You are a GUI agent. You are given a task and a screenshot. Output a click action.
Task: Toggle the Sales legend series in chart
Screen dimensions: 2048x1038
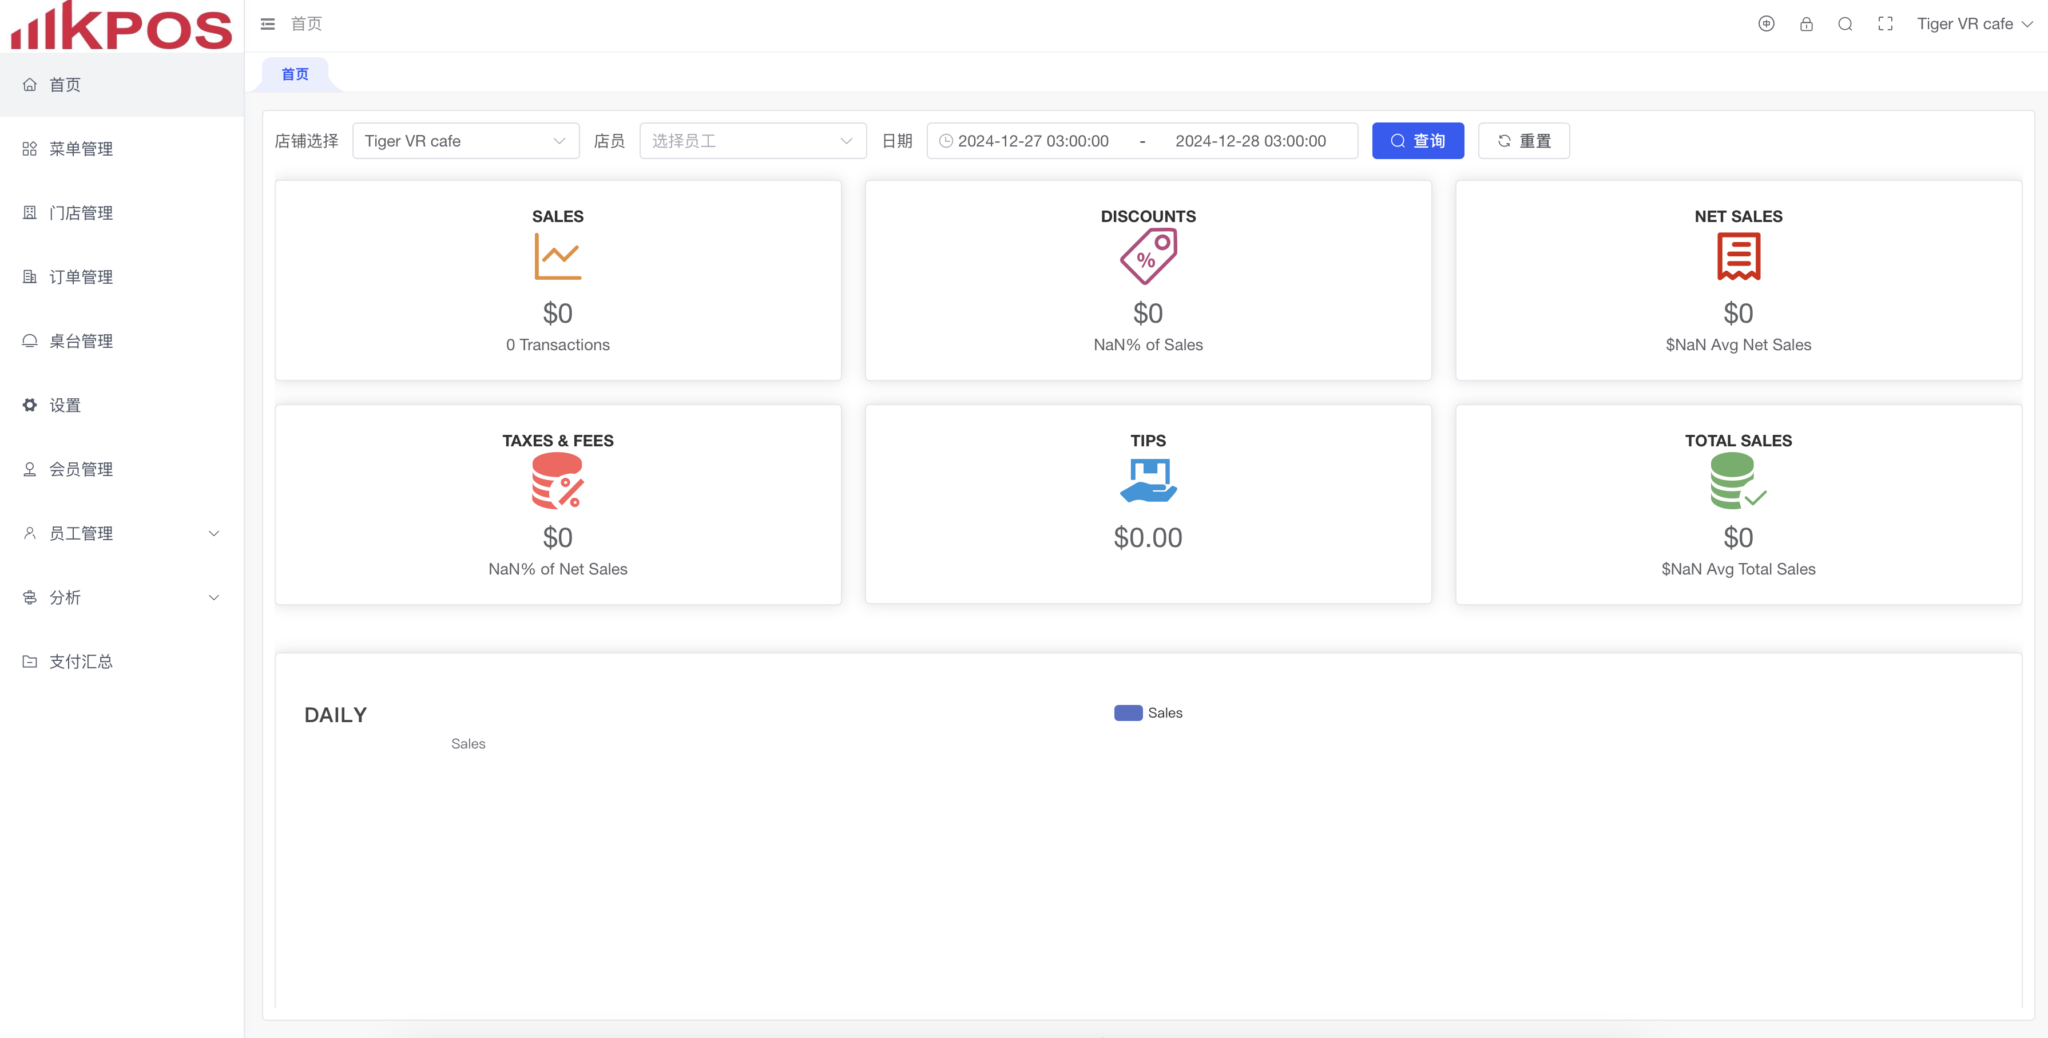click(x=1148, y=713)
